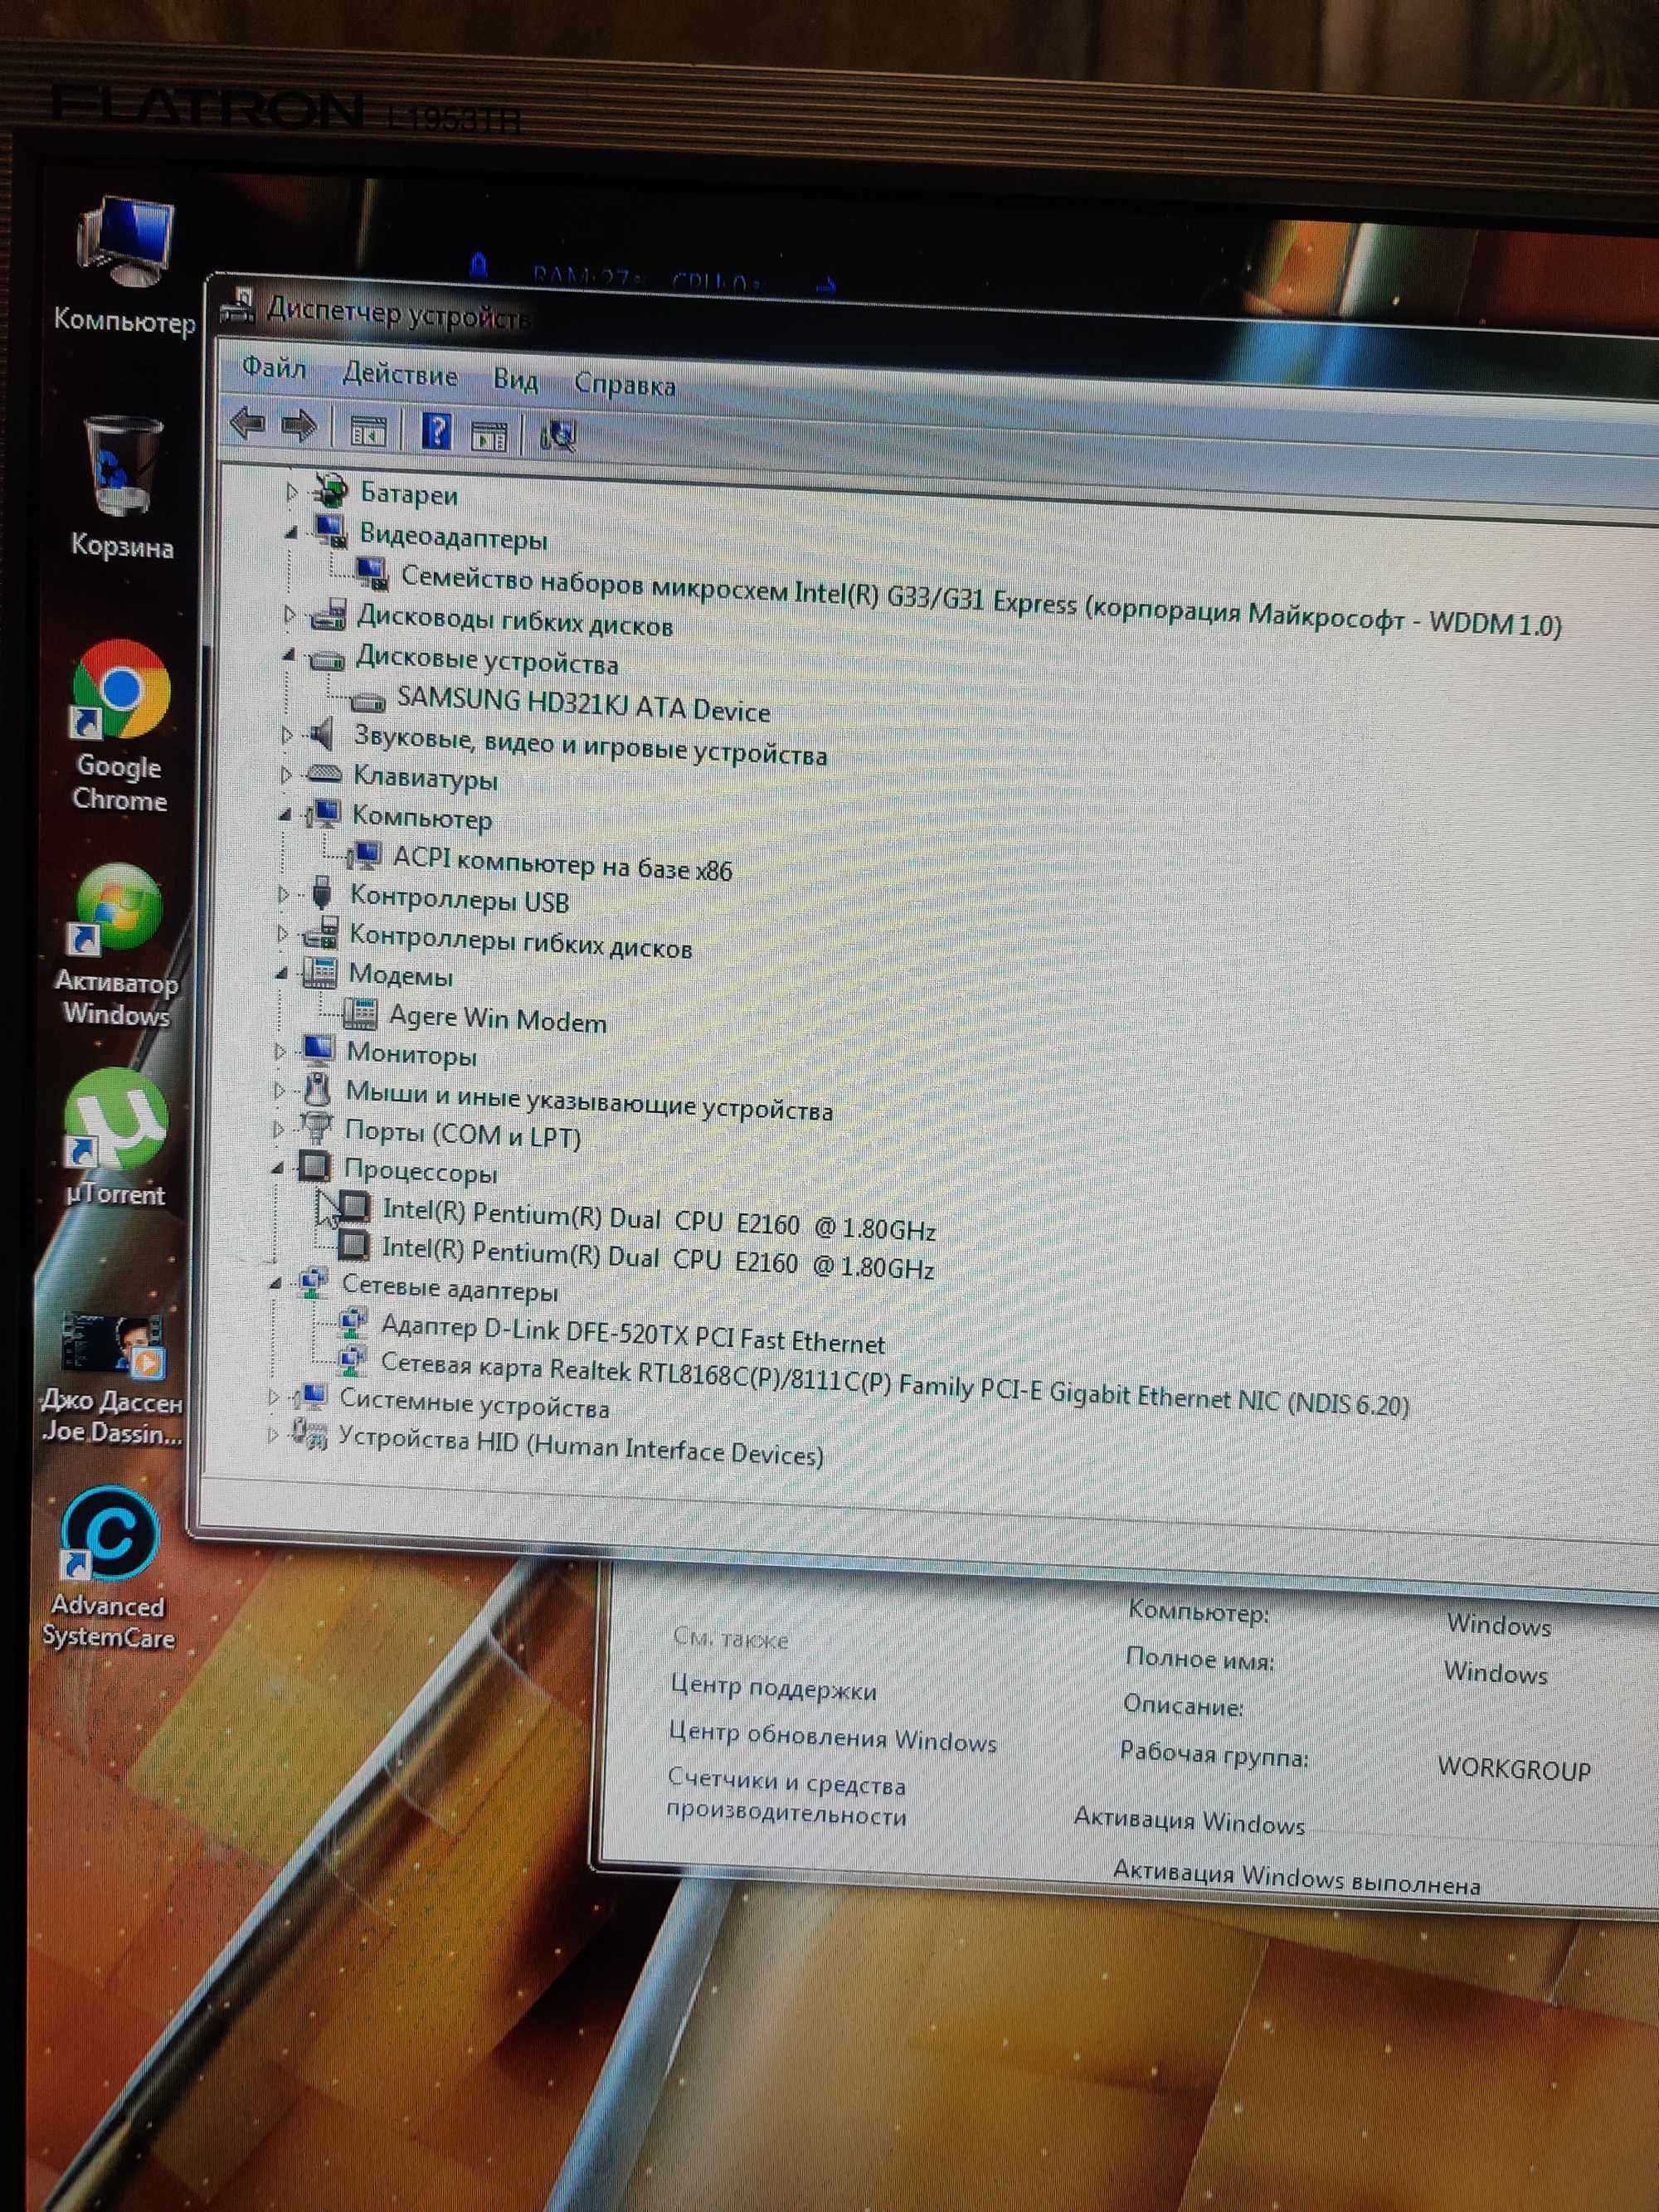Open Счетчики и средства производительности link
Screen dimensions: 1659x2212
[786, 1799]
